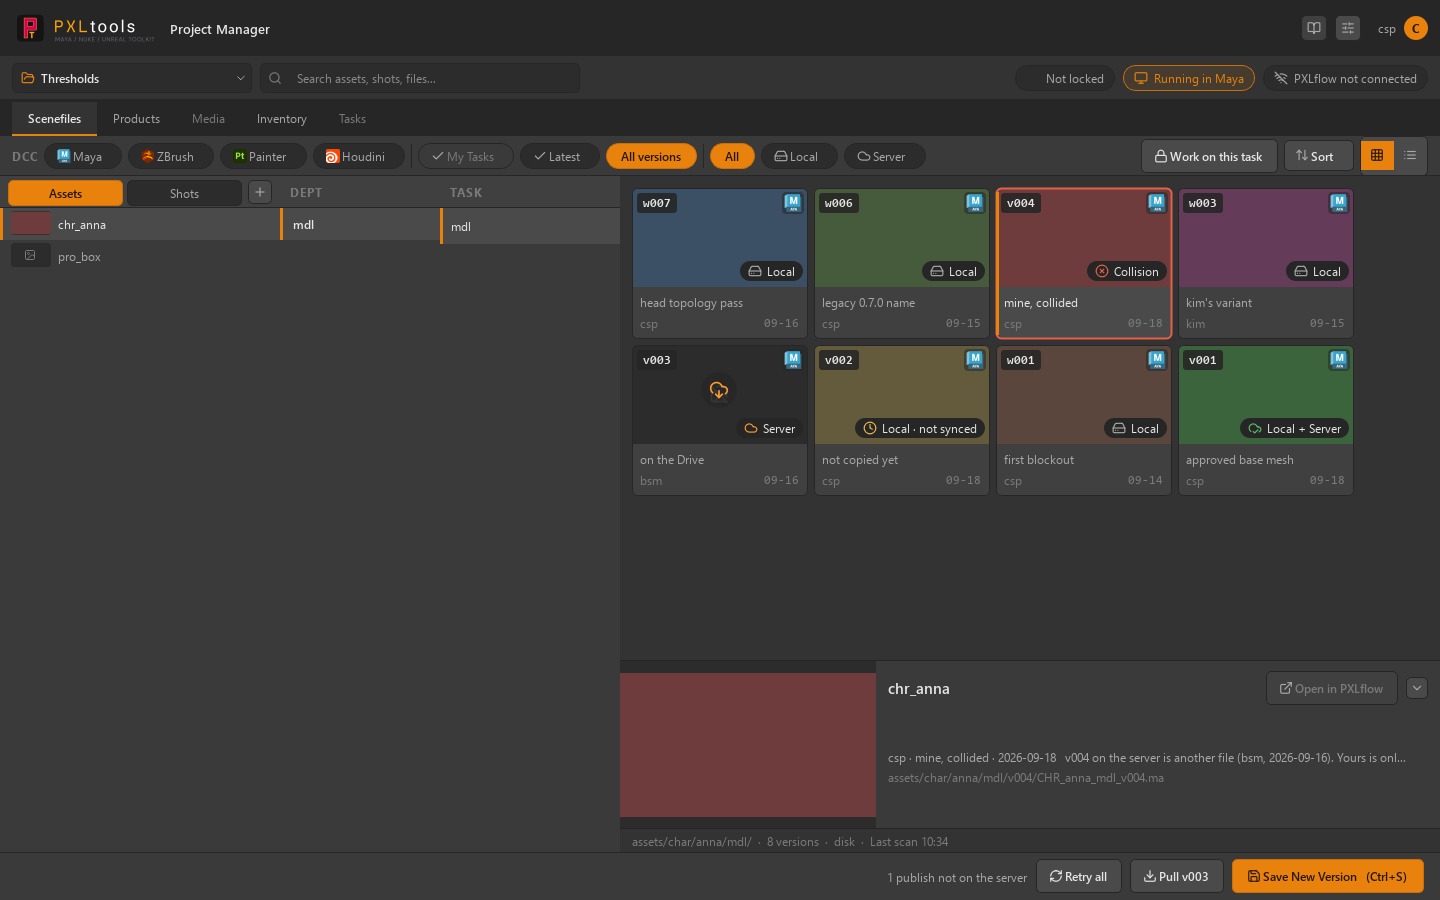Click the cloud download icon on v003

(x=719, y=390)
